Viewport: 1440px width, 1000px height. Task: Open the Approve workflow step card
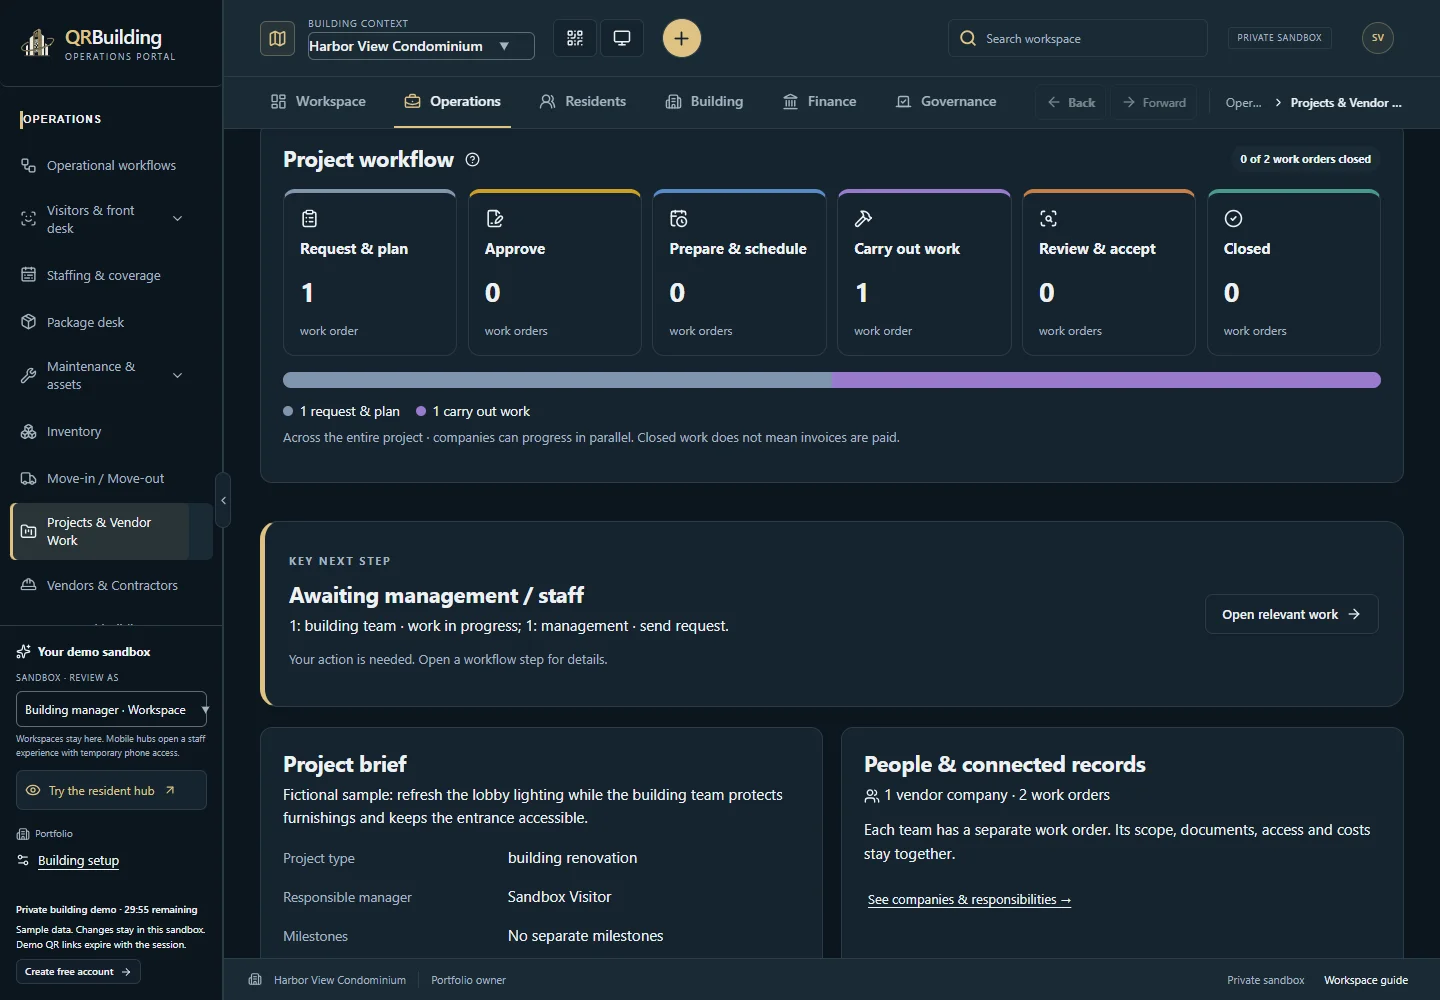point(555,272)
